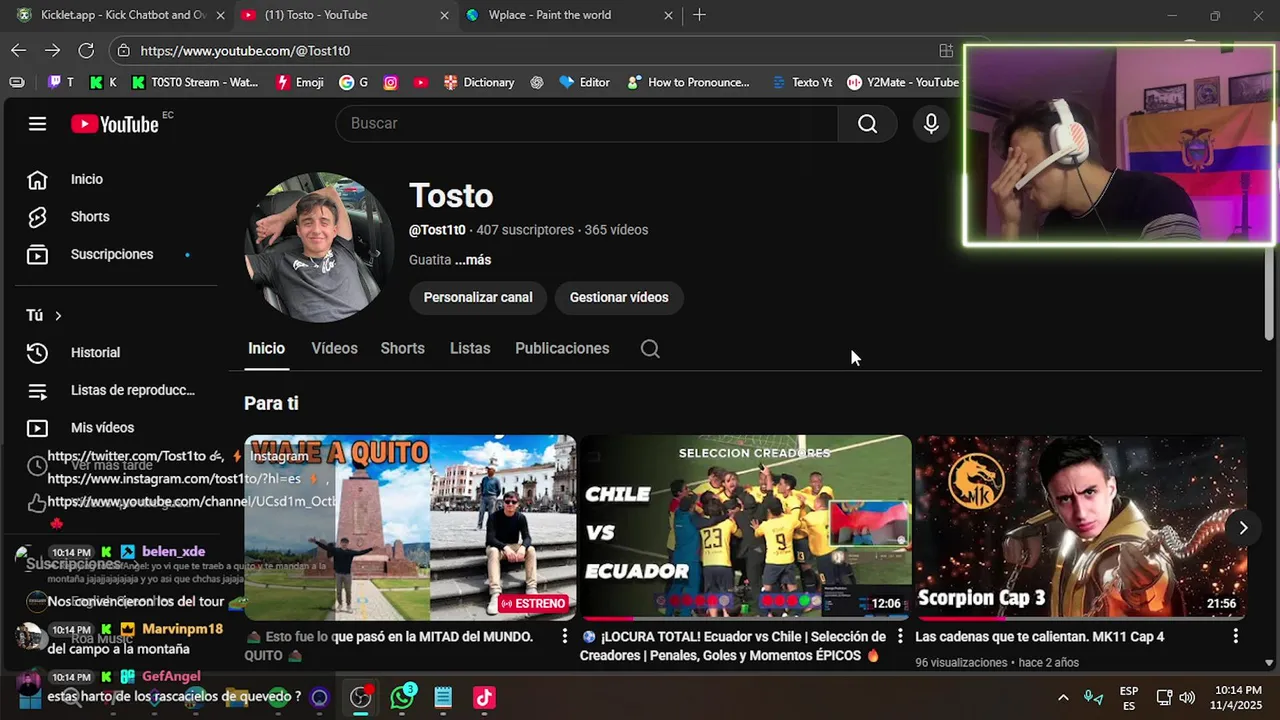
Task: Click the search magnifier button
Action: point(867,123)
